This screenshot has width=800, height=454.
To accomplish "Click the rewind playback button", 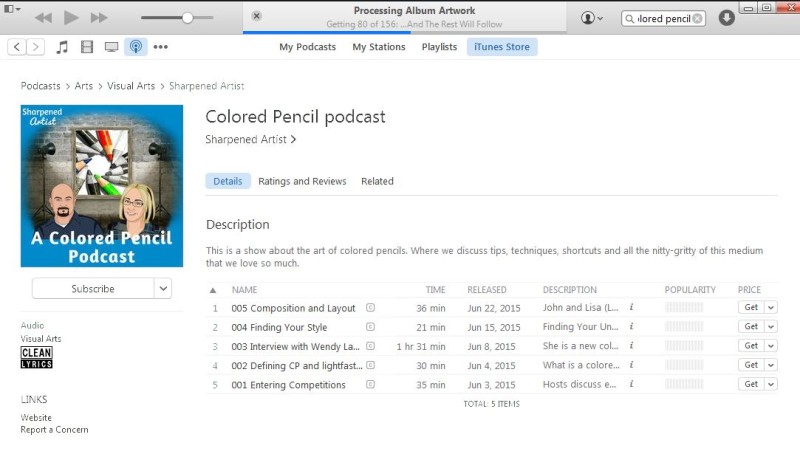I will click(43, 18).
